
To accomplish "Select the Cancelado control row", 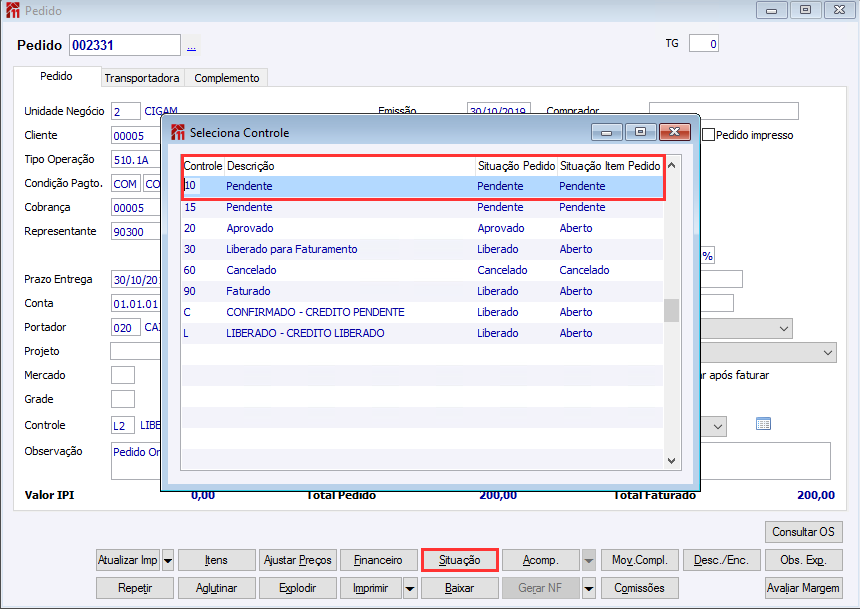I will click(x=422, y=270).
